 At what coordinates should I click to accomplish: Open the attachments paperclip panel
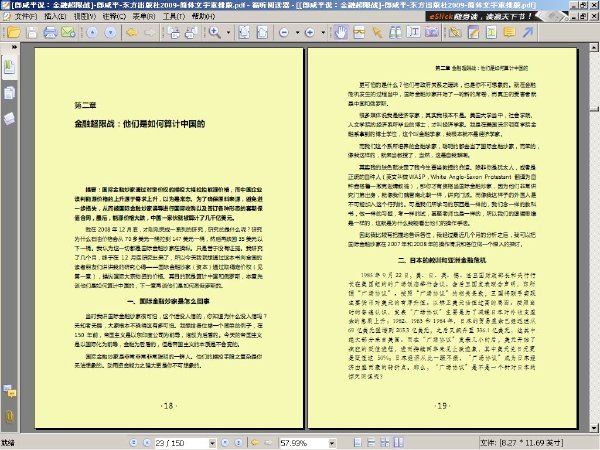pyautogui.click(x=9, y=416)
